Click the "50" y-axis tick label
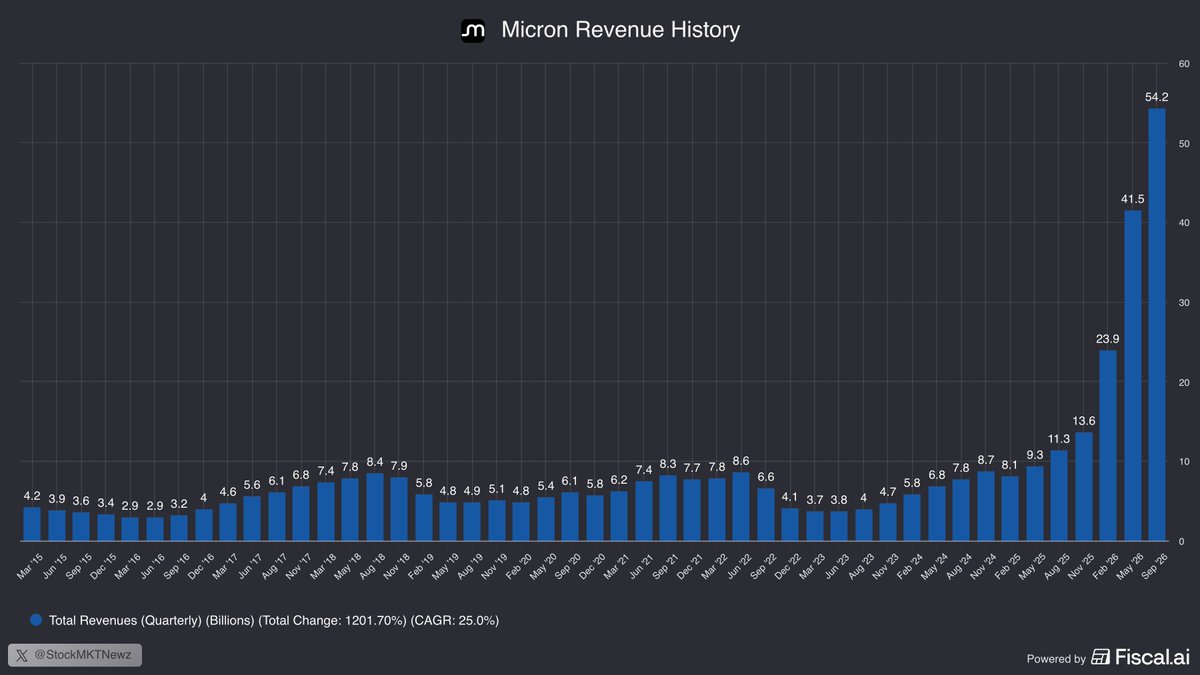Screen dimensions: 1200x675 (x=1184, y=143)
